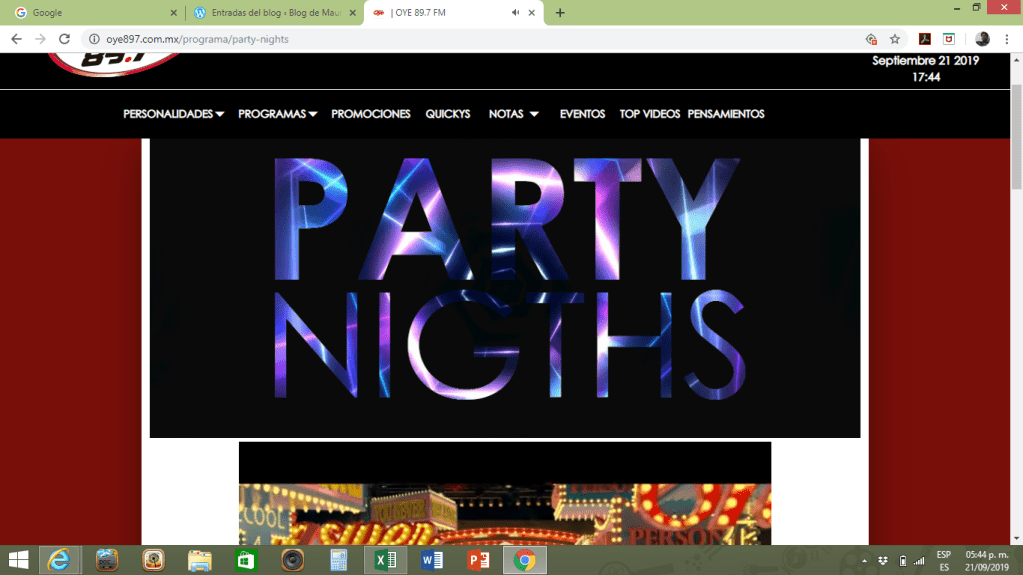Mute the audio on the OYE 89.7 FM tab
1023x575 pixels.
(515, 13)
